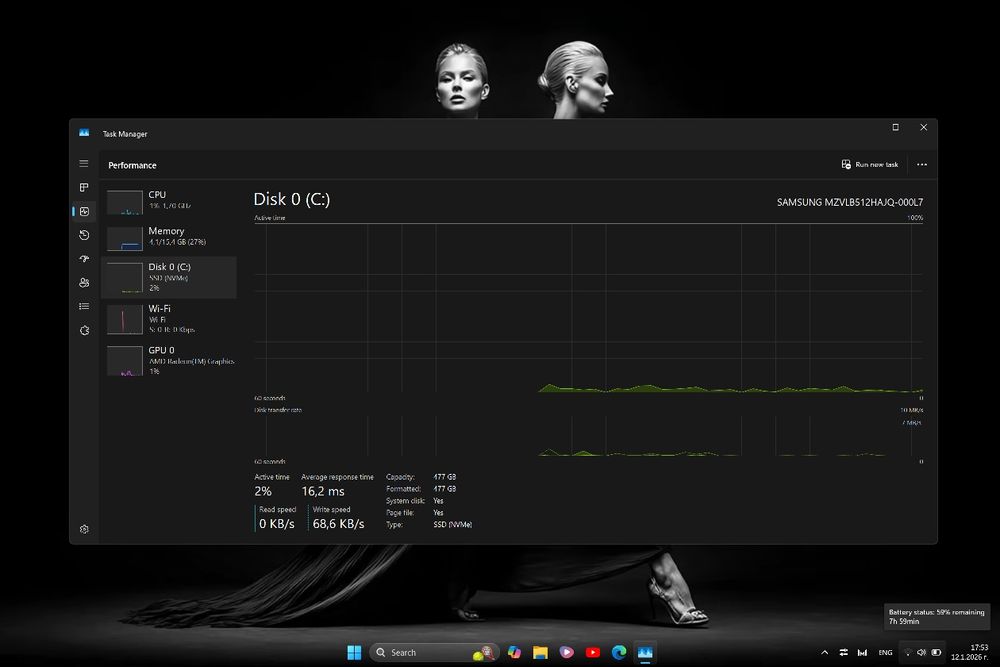Viewport: 1000px width, 667px height.
Task: Open the Processes page in Task Manager
Action: pyautogui.click(x=84, y=187)
